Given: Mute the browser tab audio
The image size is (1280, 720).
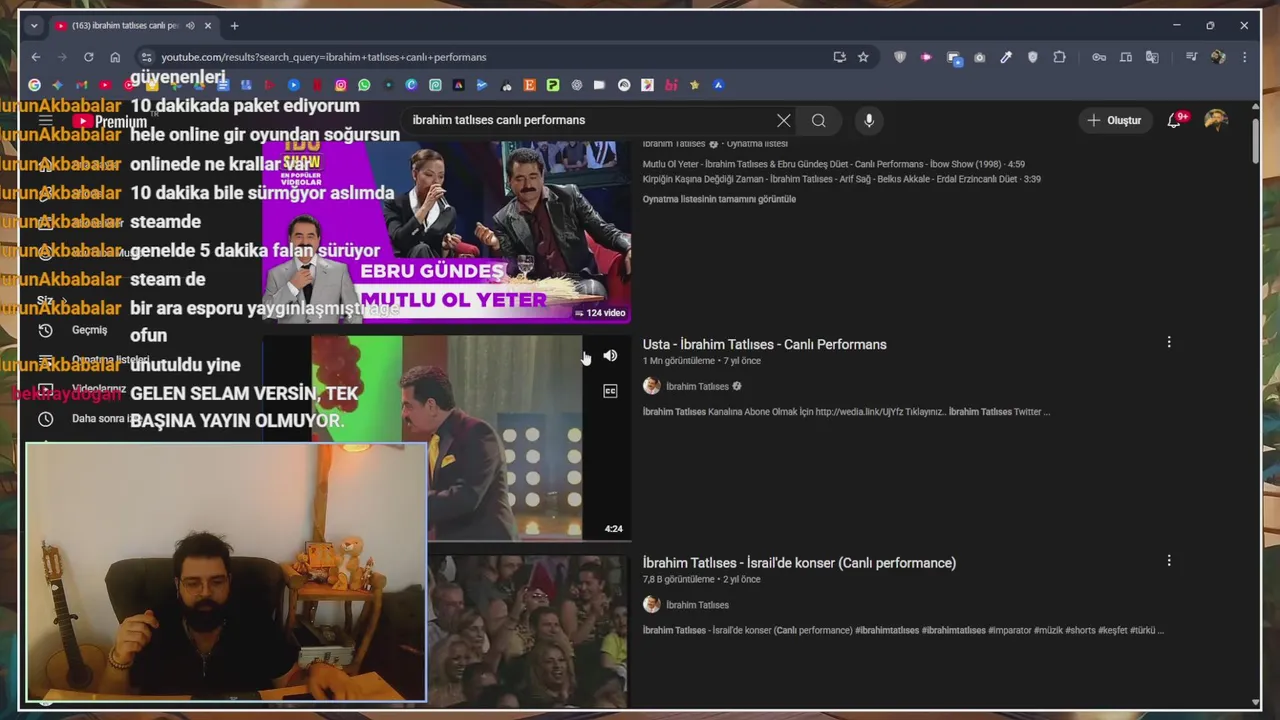Looking at the screenshot, I should click(x=190, y=25).
